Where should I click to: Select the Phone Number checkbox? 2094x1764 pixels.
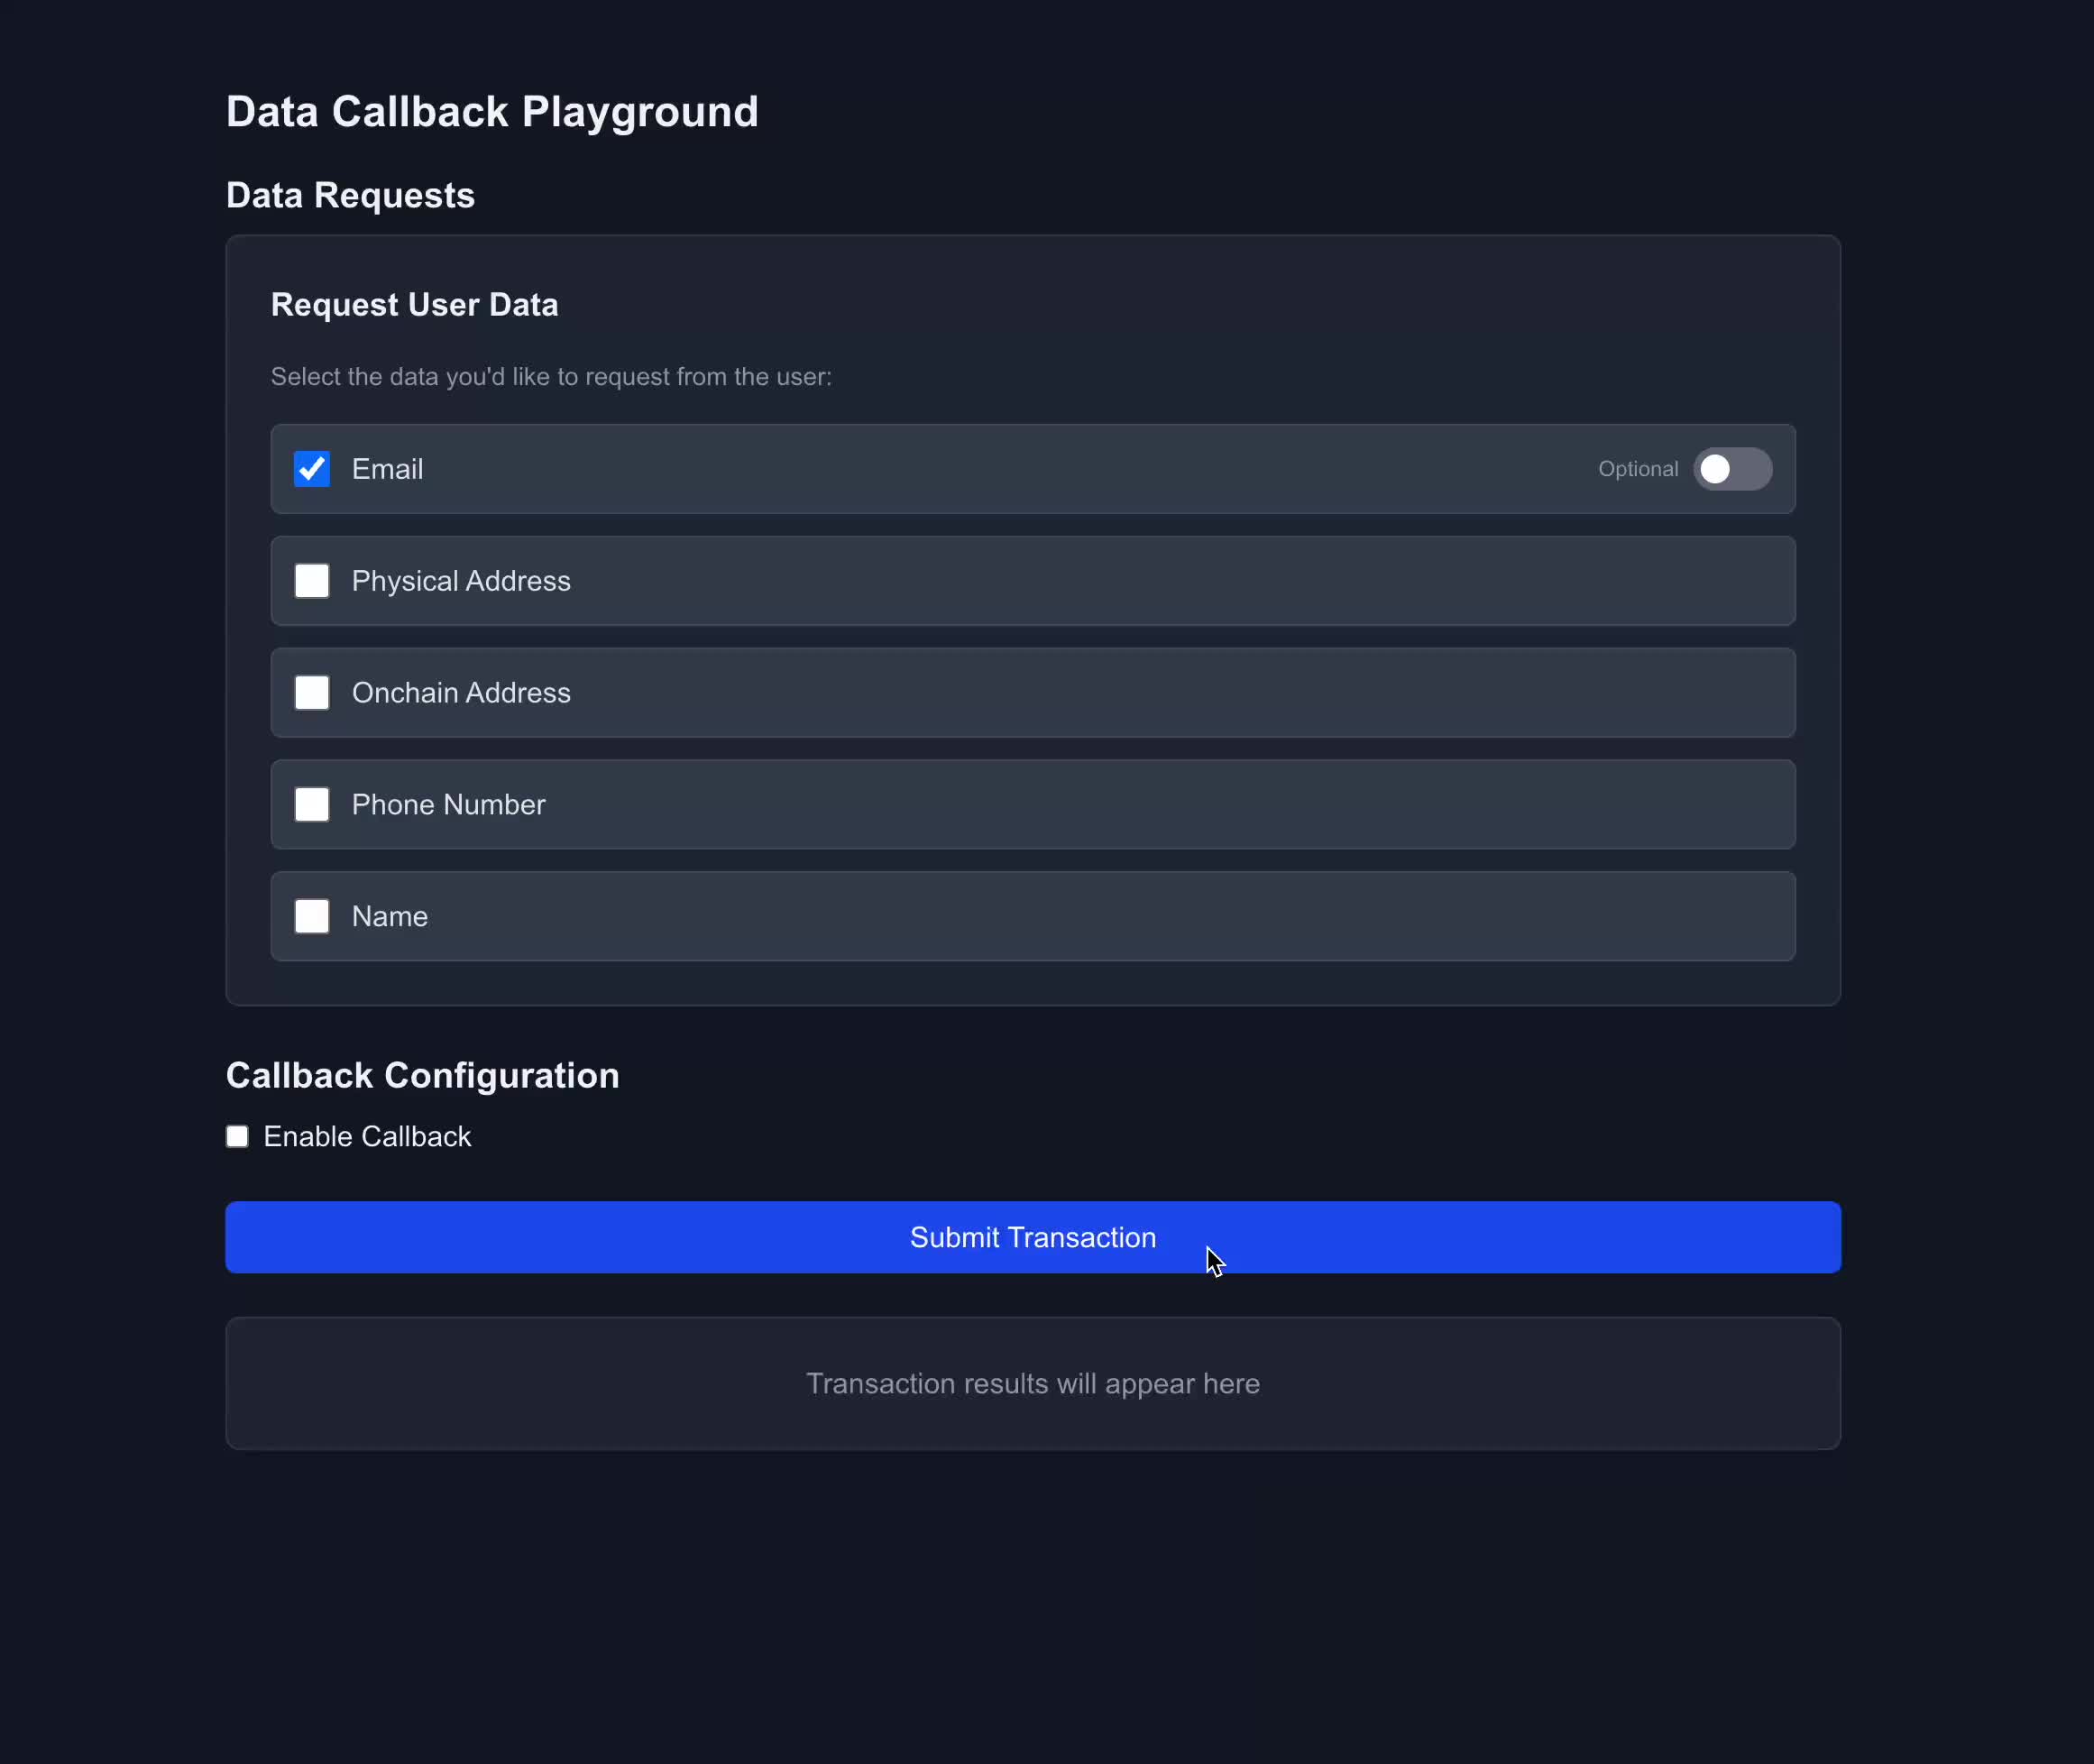pyautogui.click(x=312, y=805)
